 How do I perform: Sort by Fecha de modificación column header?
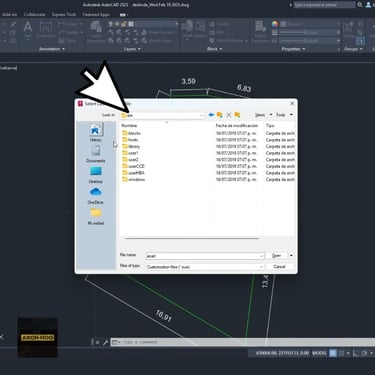(238, 126)
